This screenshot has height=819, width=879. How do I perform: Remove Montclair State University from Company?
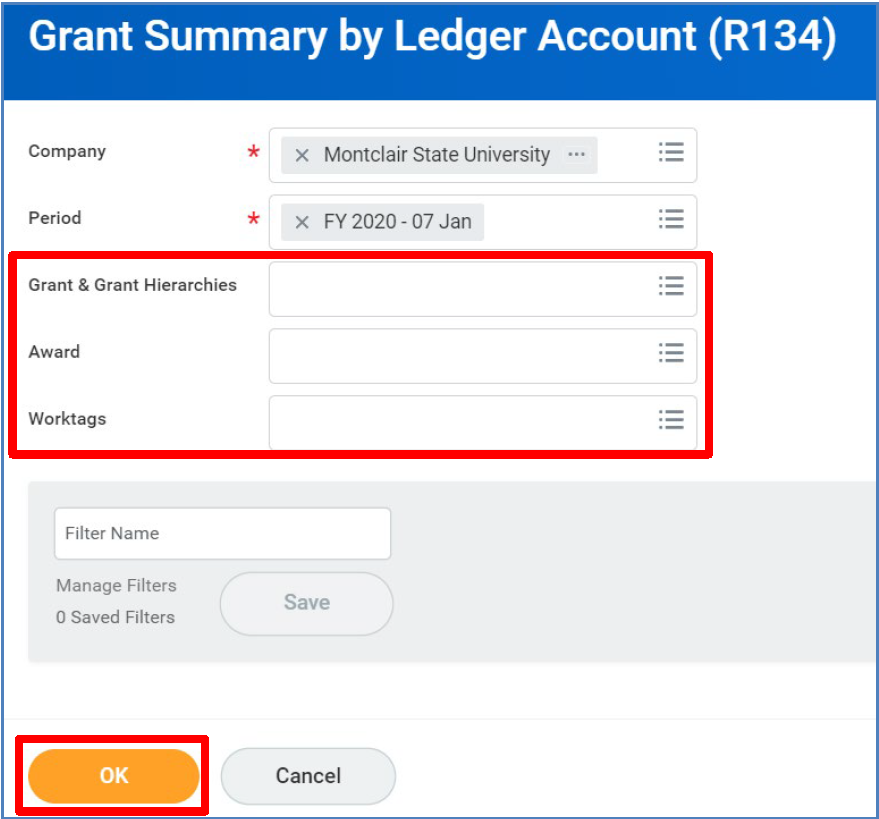(x=302, y=154)
